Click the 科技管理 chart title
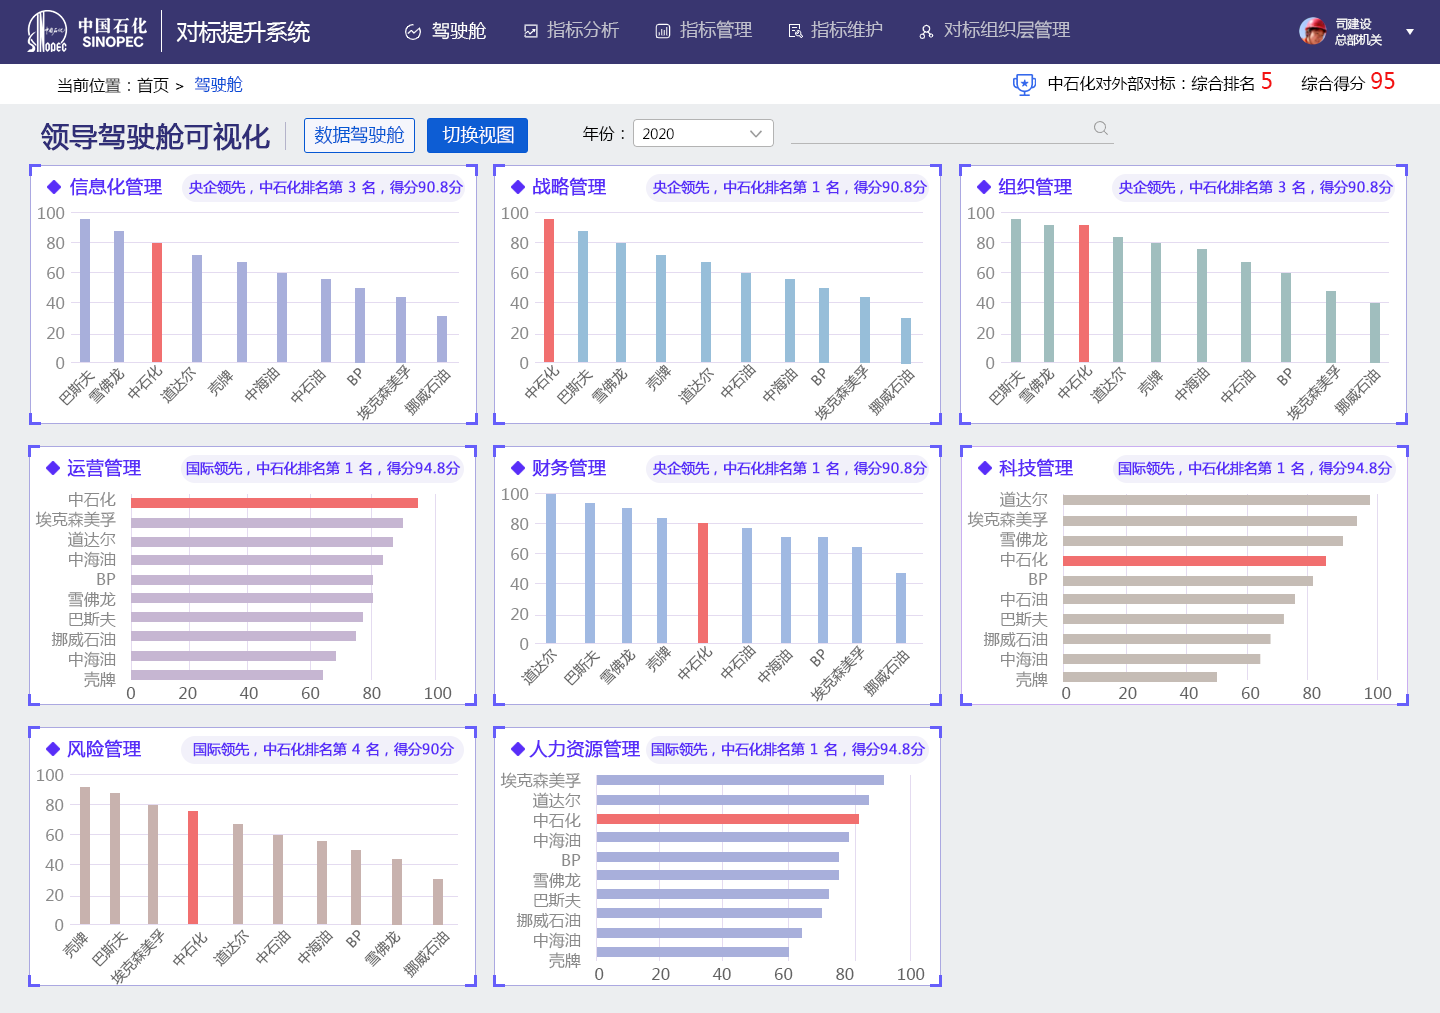Viewport: 1440px width, 1013px height. (1036, 468)
